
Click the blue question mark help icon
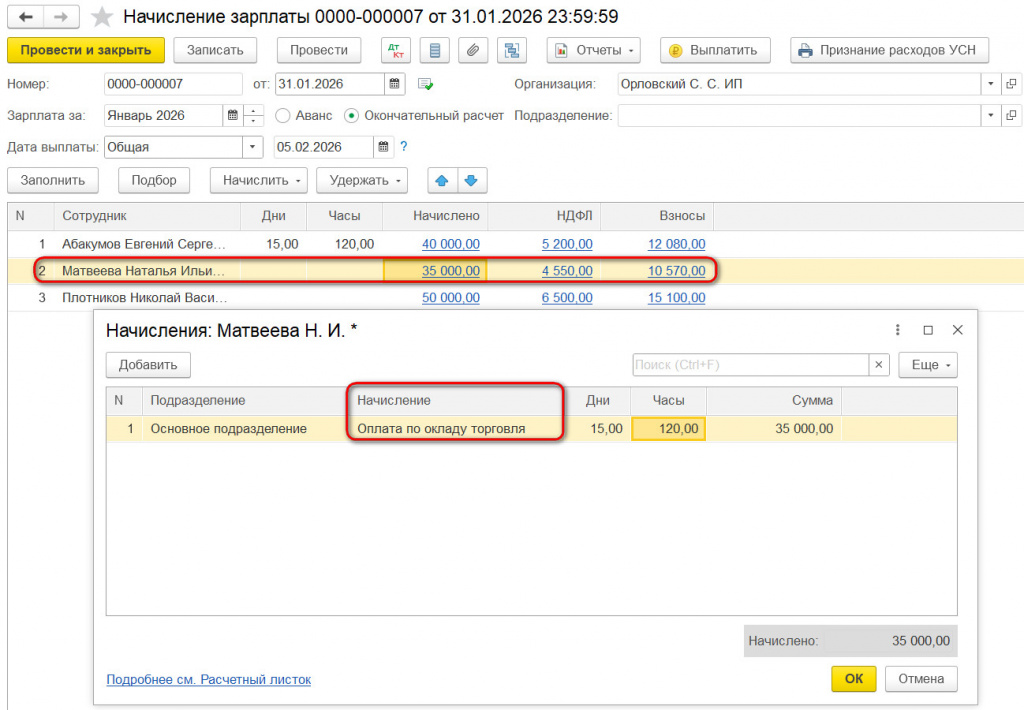404,146
